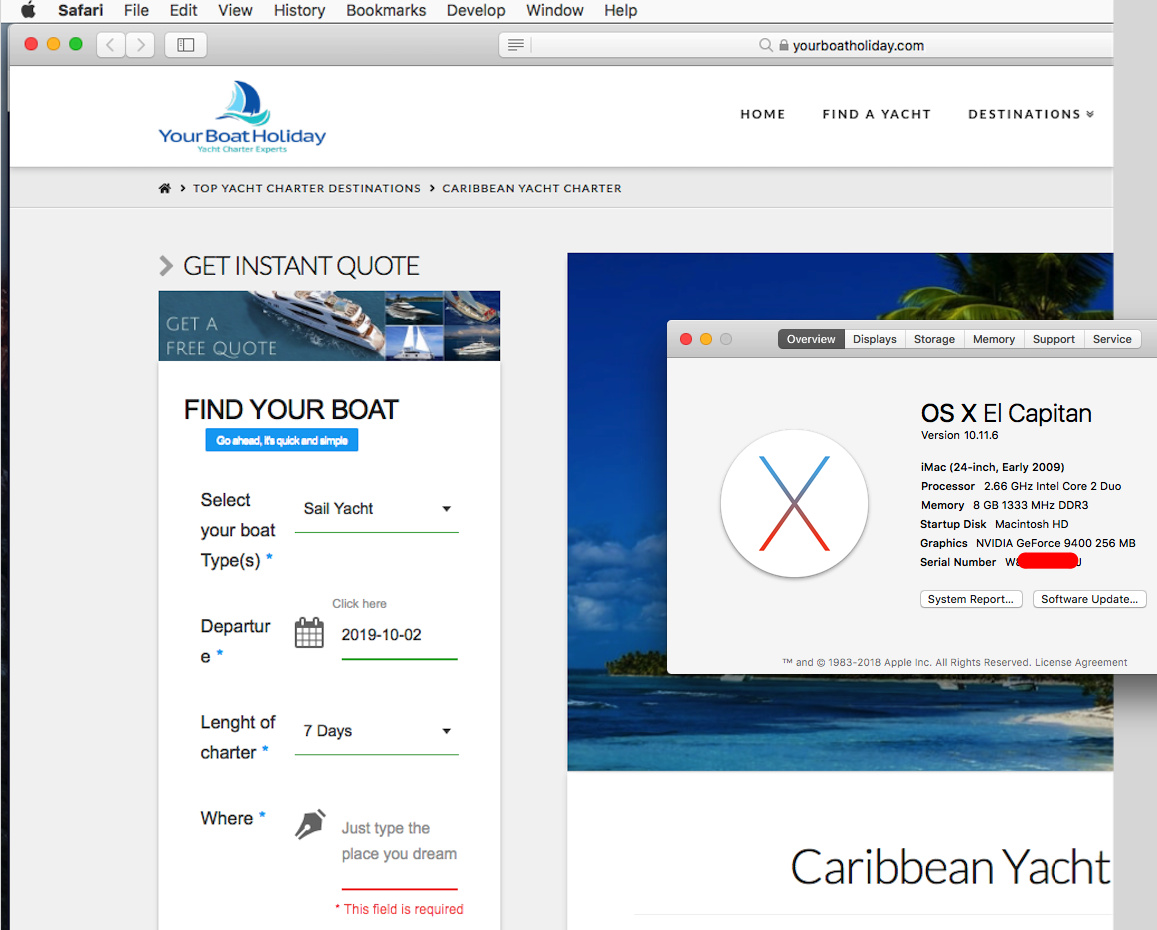Image resolution: width=1157 pixels, height=930 pixels.
Task: Minimize the About This Mac window
Action: point(705,339)
